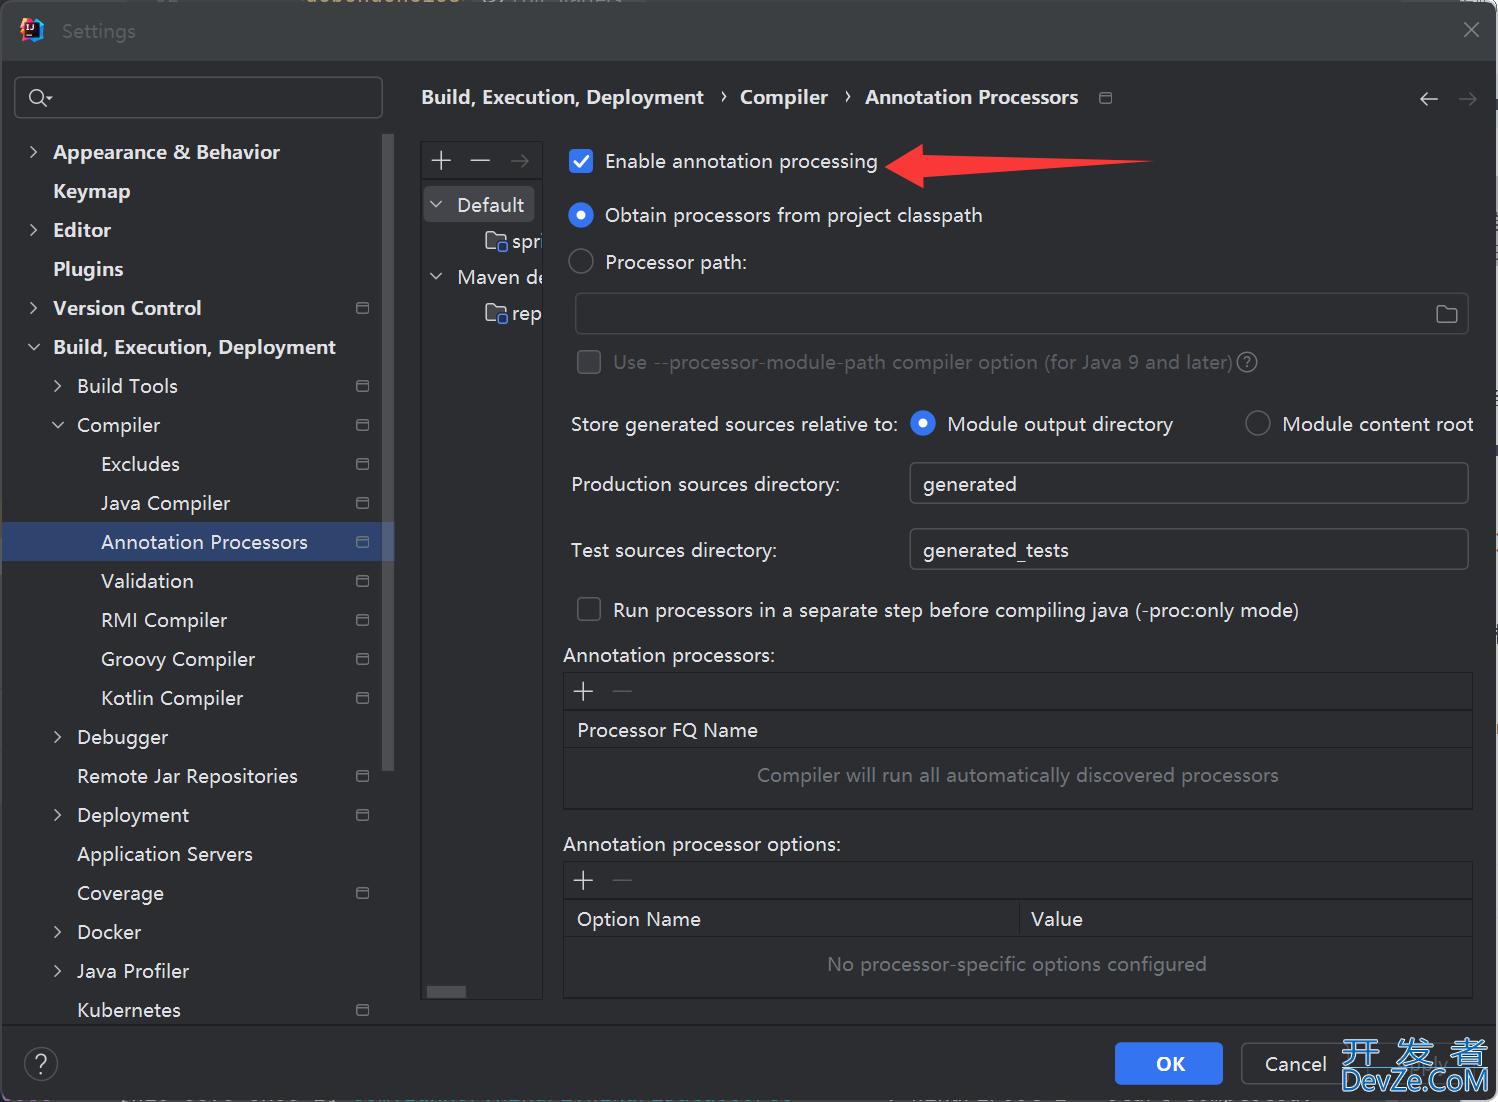Click project icon next to Validation
The height and width of the screenshot is (1102, 1498).
click(362, 581)
